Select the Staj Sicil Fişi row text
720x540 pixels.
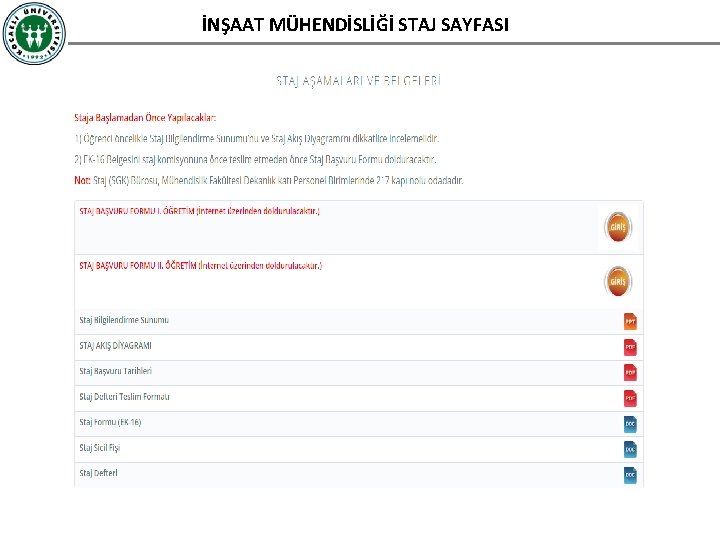click(100, 448)
